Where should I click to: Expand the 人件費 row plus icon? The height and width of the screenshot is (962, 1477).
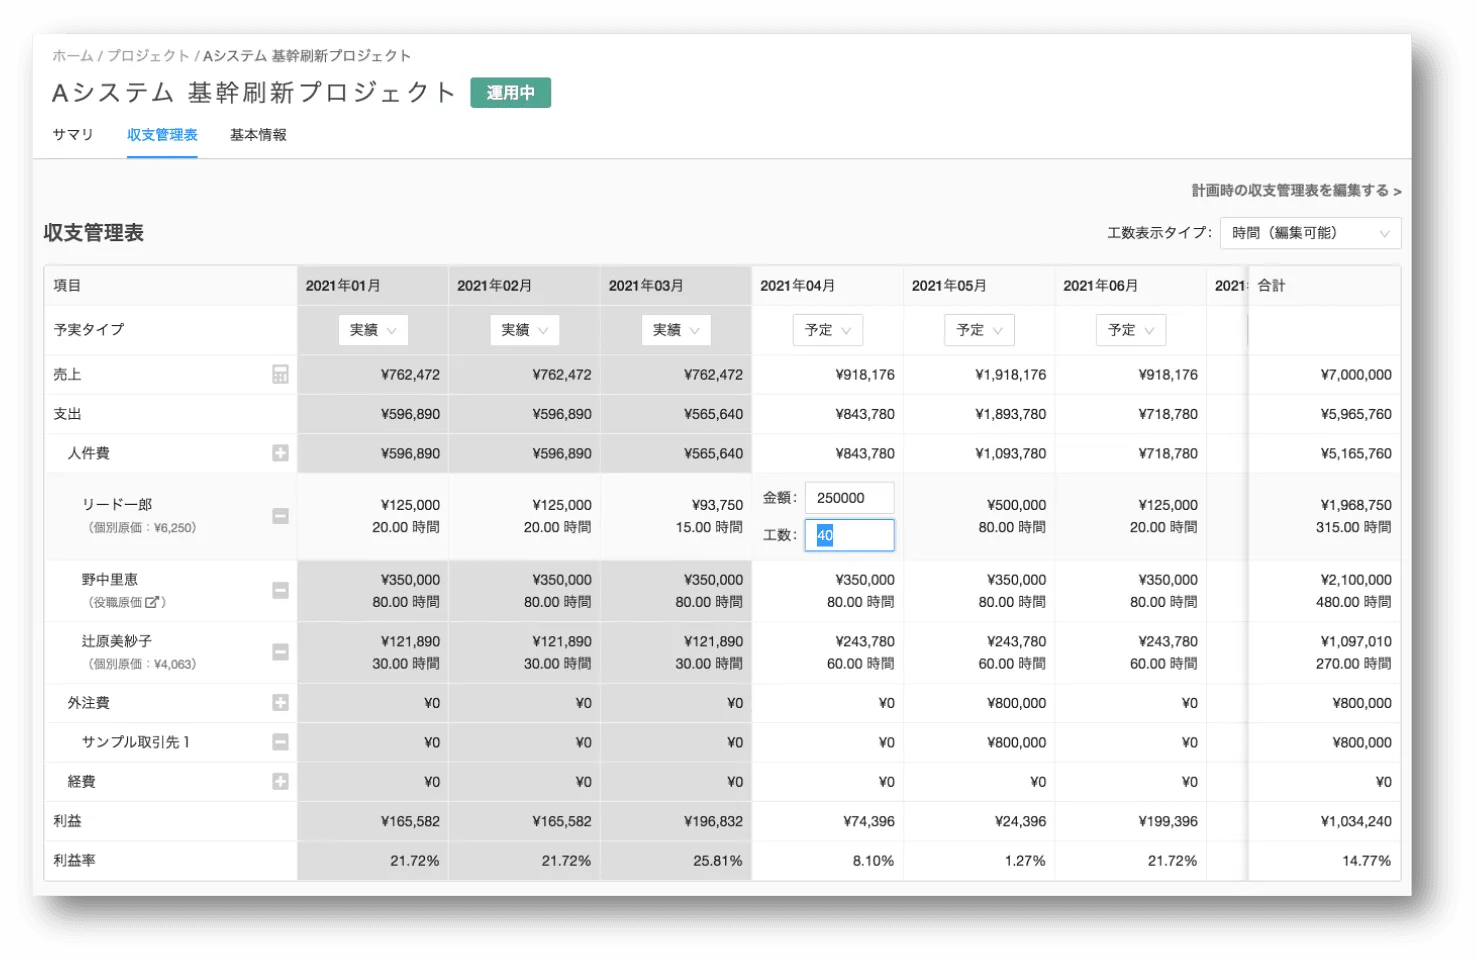(x=280, y=453)
